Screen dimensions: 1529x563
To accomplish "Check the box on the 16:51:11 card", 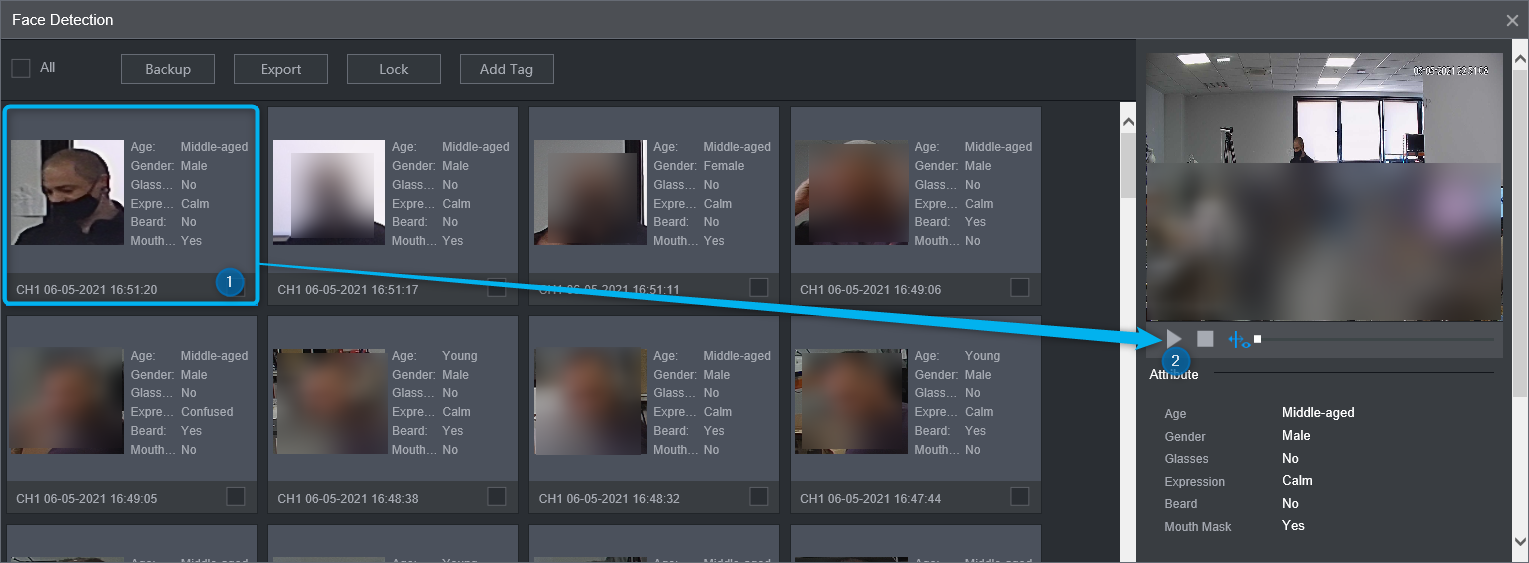I will coord(759,288).
